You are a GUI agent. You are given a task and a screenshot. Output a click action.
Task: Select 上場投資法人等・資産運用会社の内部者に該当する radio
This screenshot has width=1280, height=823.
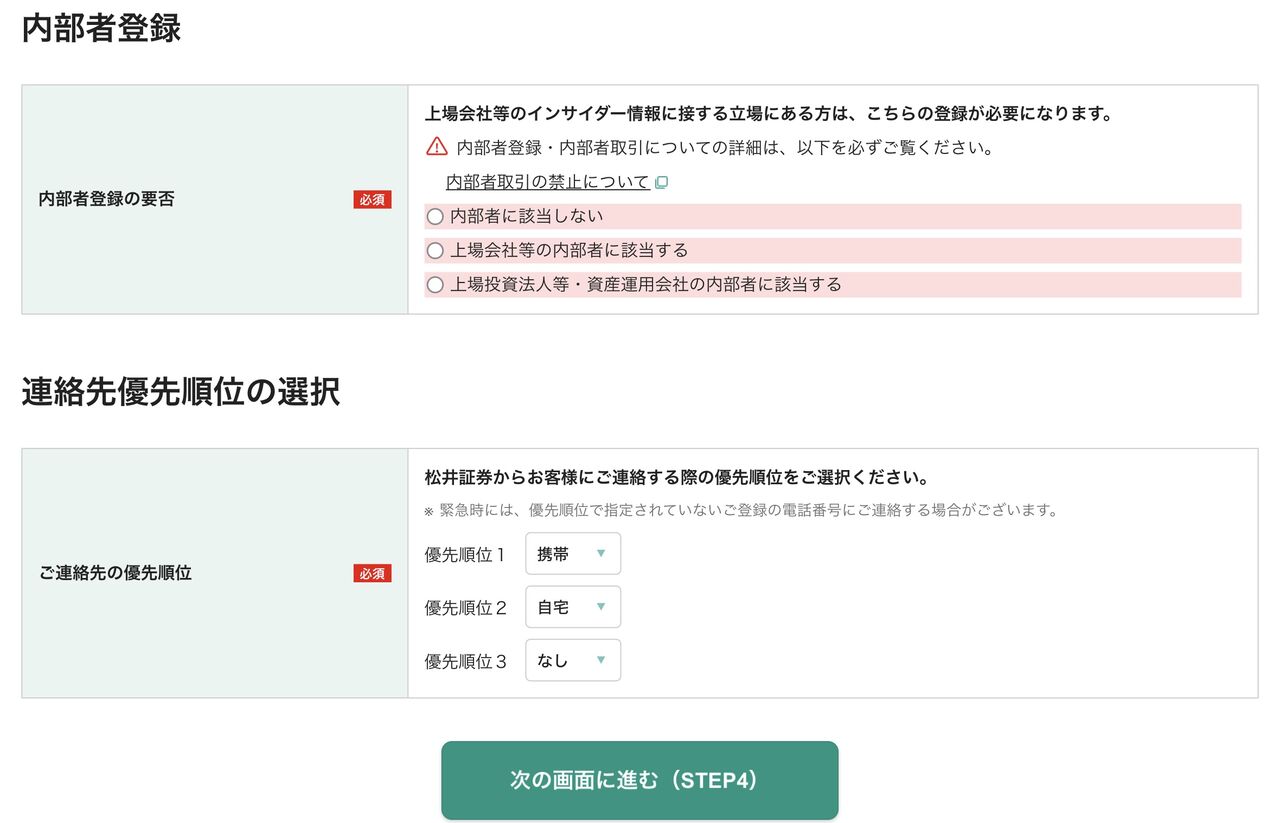[x=435, y=285]
